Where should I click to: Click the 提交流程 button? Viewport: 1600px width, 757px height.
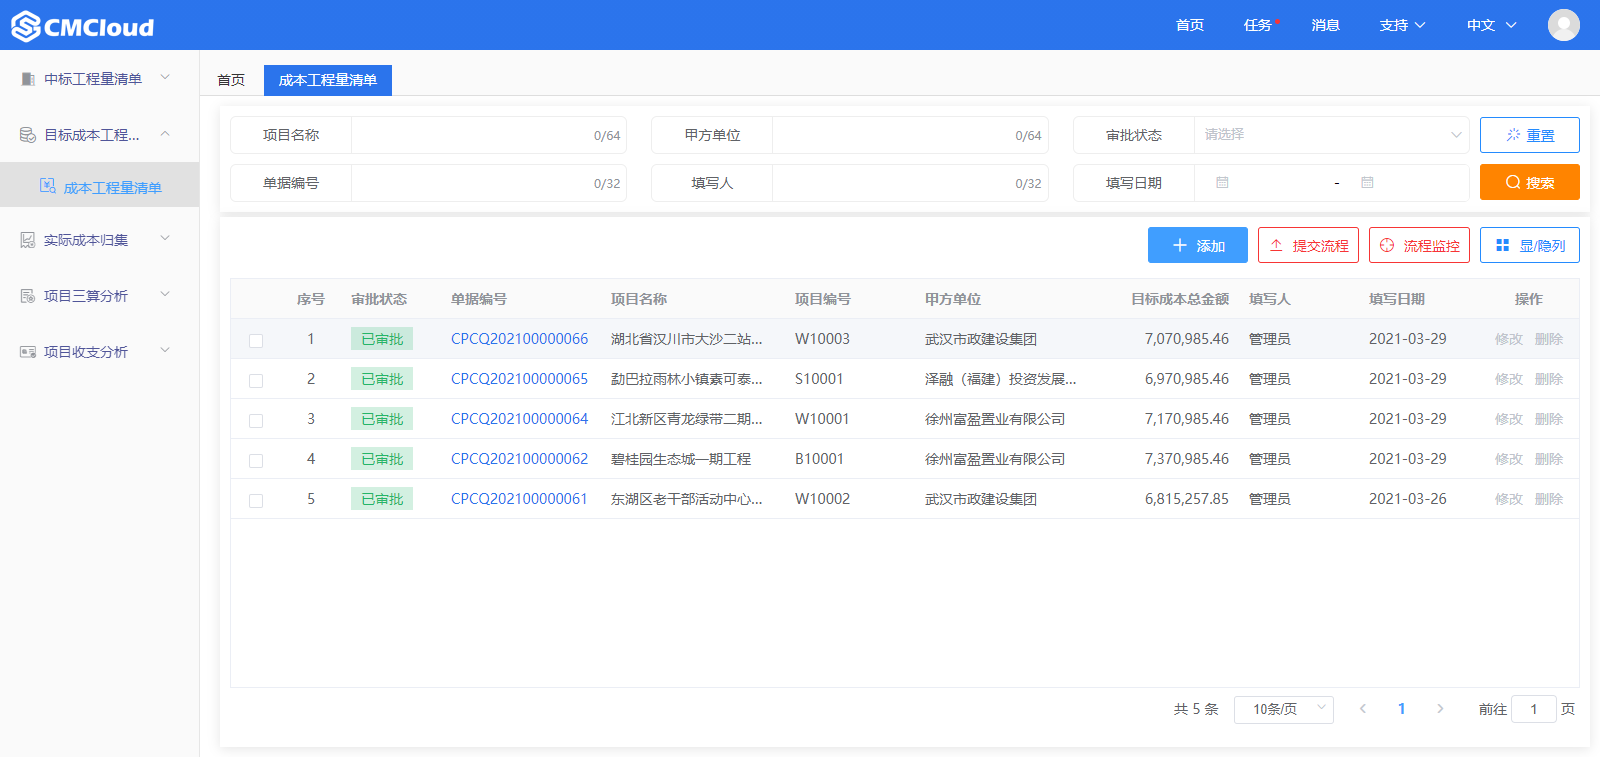pyautogui.click(x=1308, y=245)
